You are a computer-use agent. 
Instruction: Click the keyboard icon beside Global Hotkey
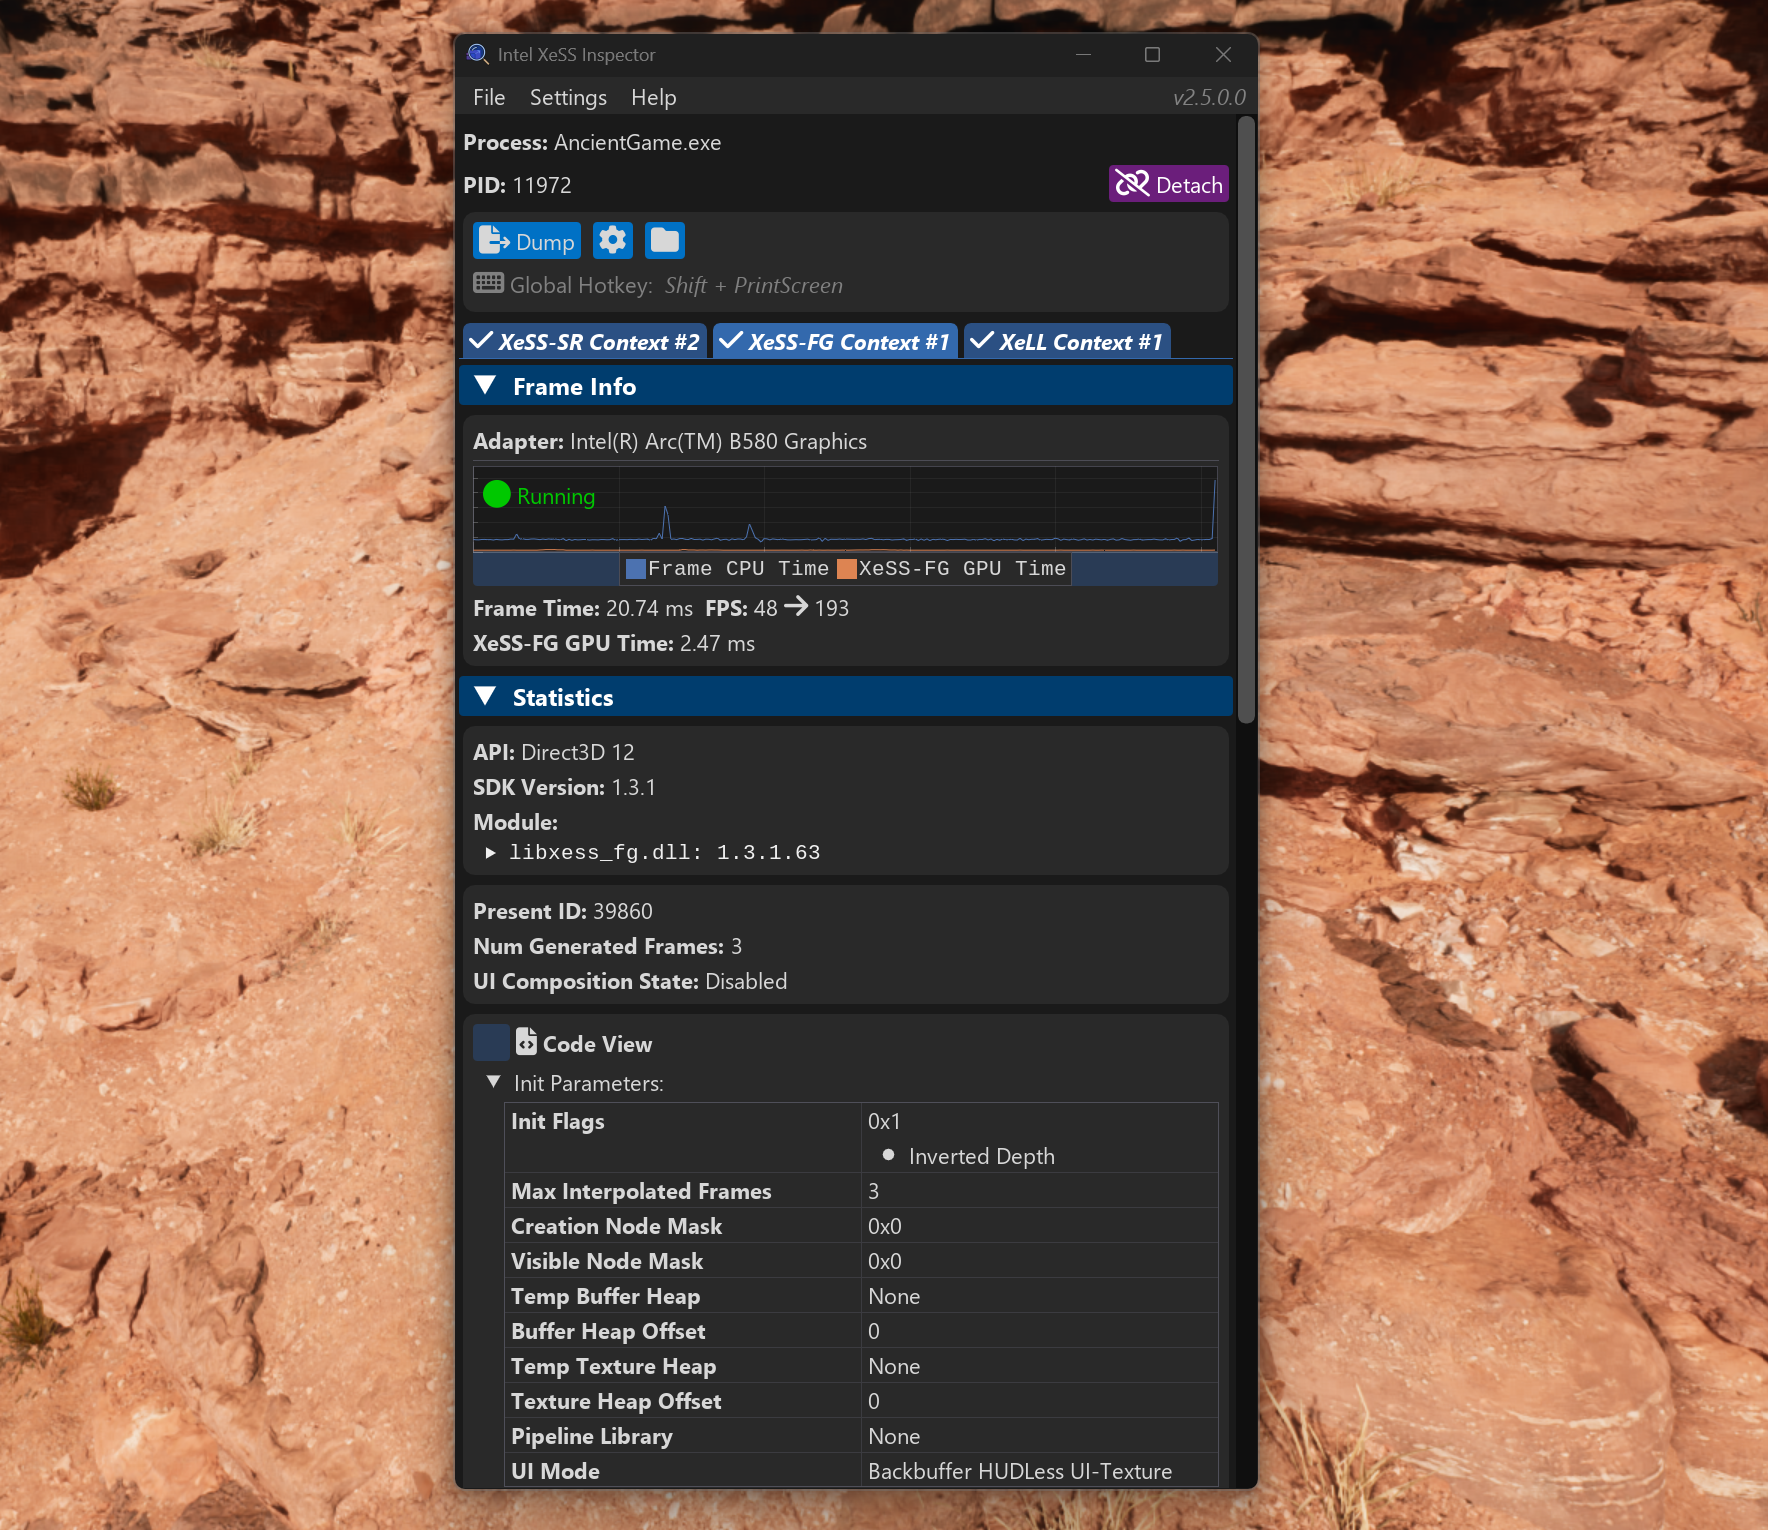(488, 284)
